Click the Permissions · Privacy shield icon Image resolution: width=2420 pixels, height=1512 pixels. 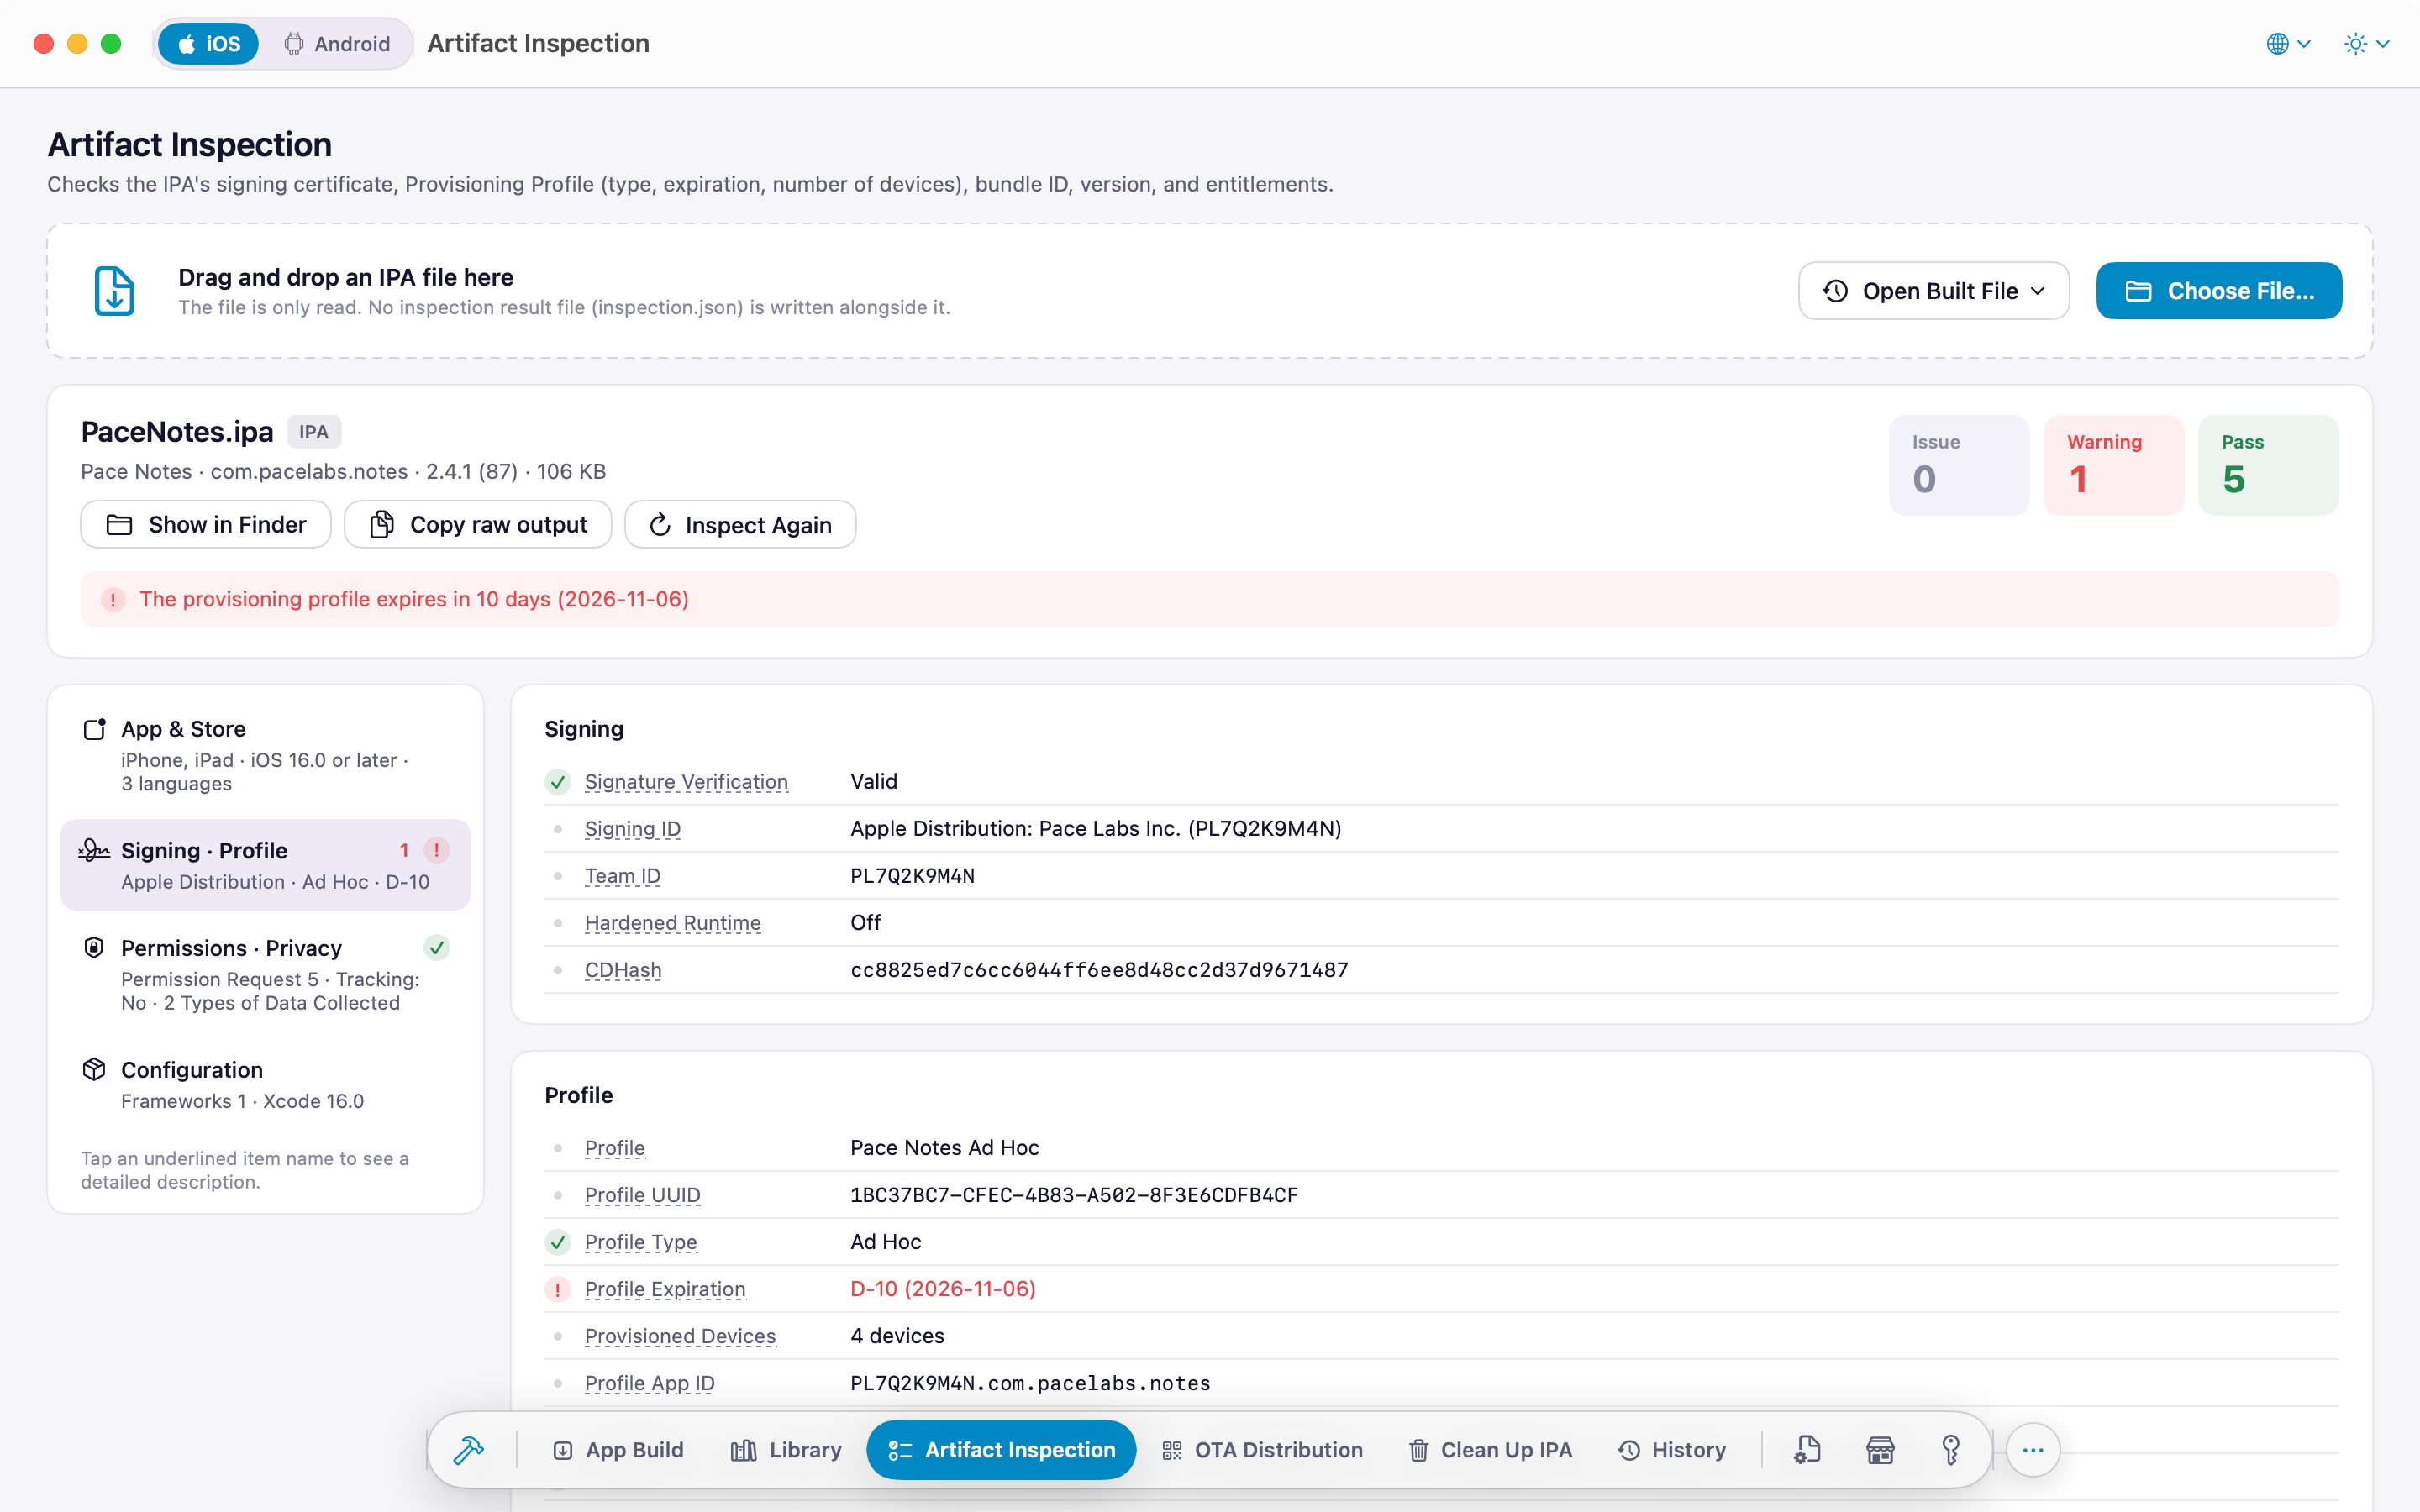94,947
